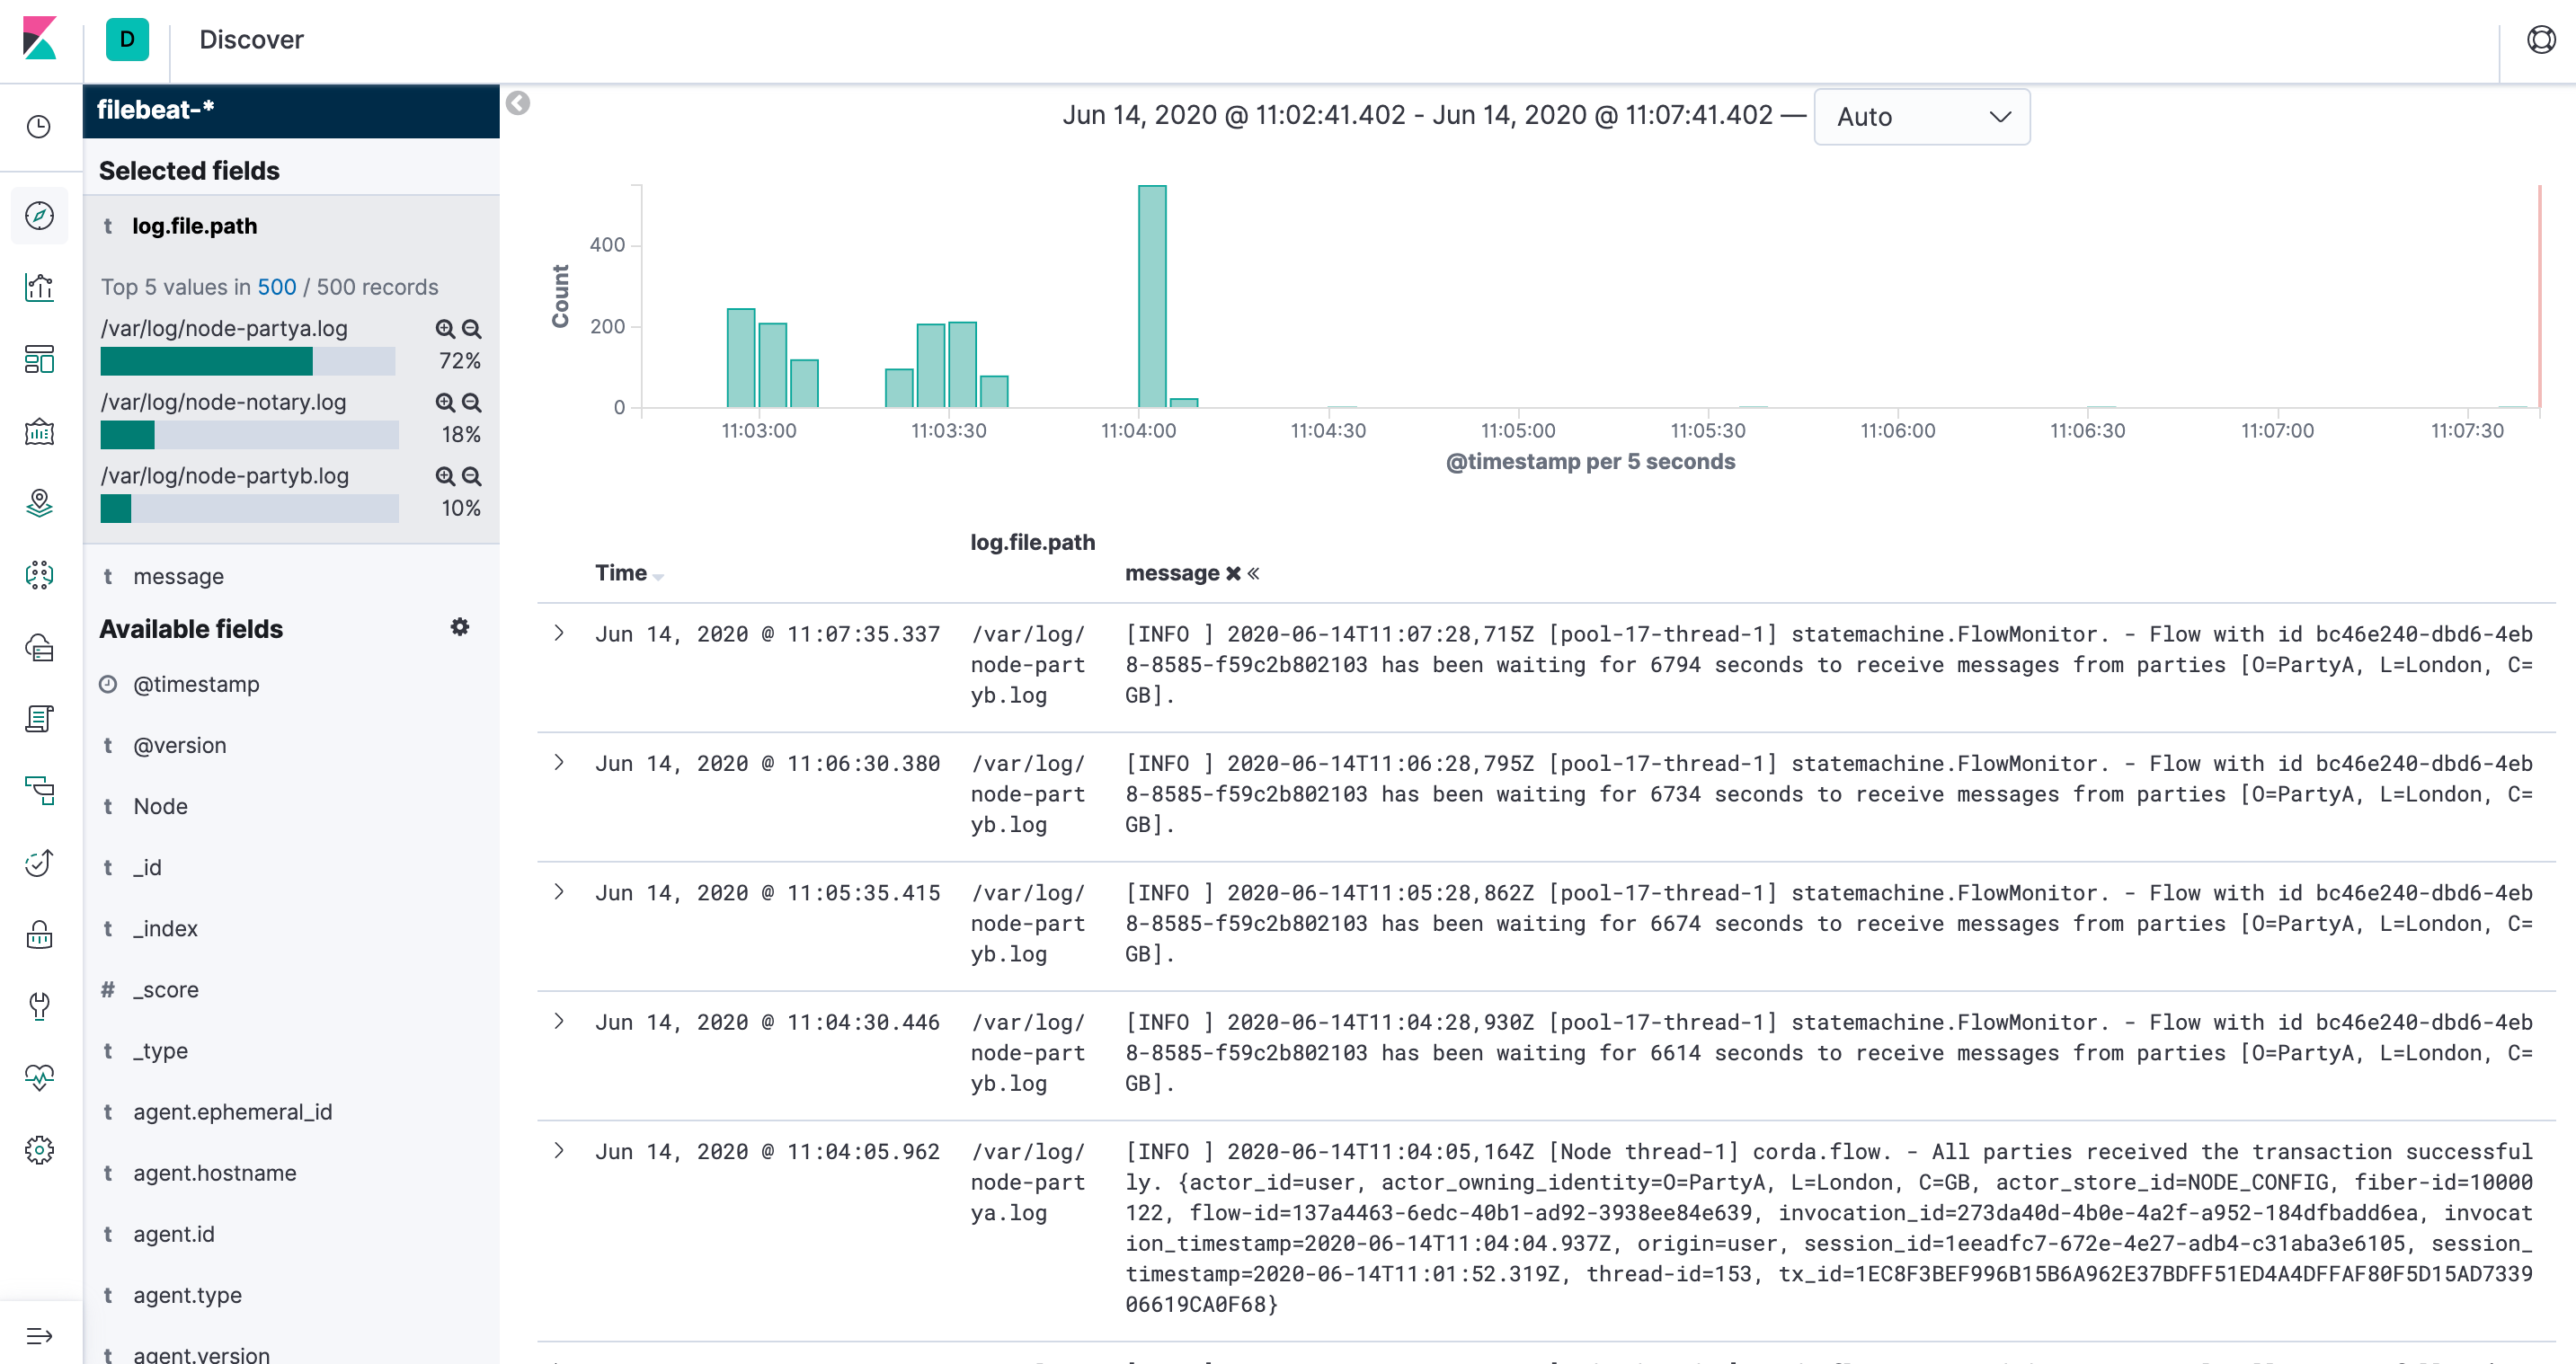Filter out /var/log/node-notary.log value

coord(472,403)
